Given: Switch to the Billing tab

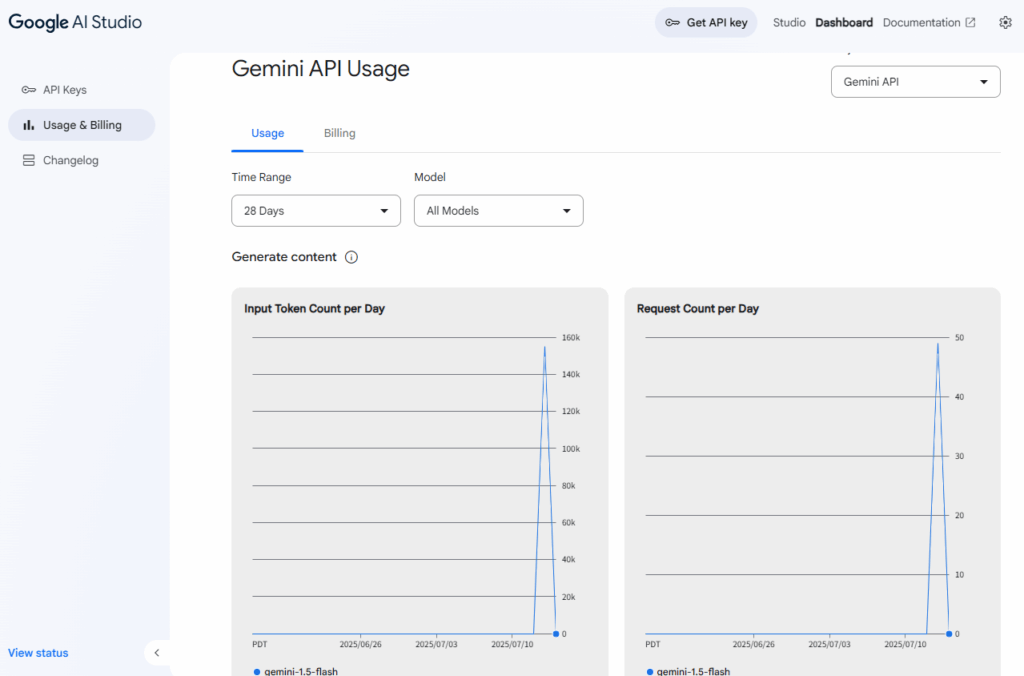Looking at the screenshot, I should click(340, 133).
